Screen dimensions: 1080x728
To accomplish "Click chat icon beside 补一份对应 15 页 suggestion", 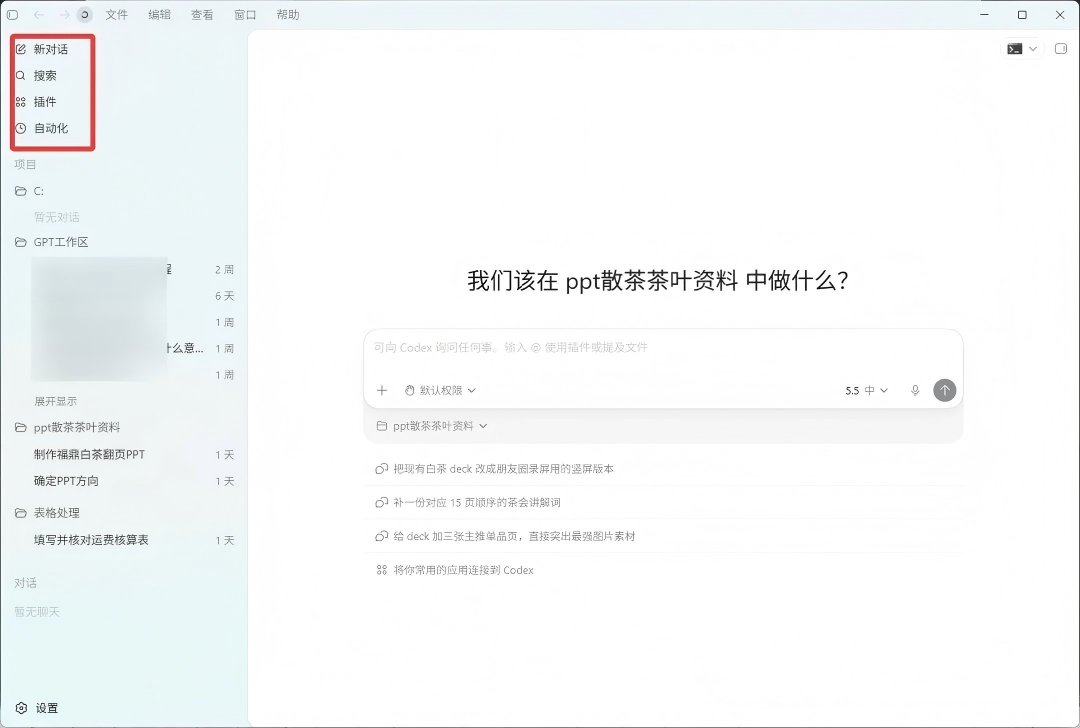I will 382,503.
